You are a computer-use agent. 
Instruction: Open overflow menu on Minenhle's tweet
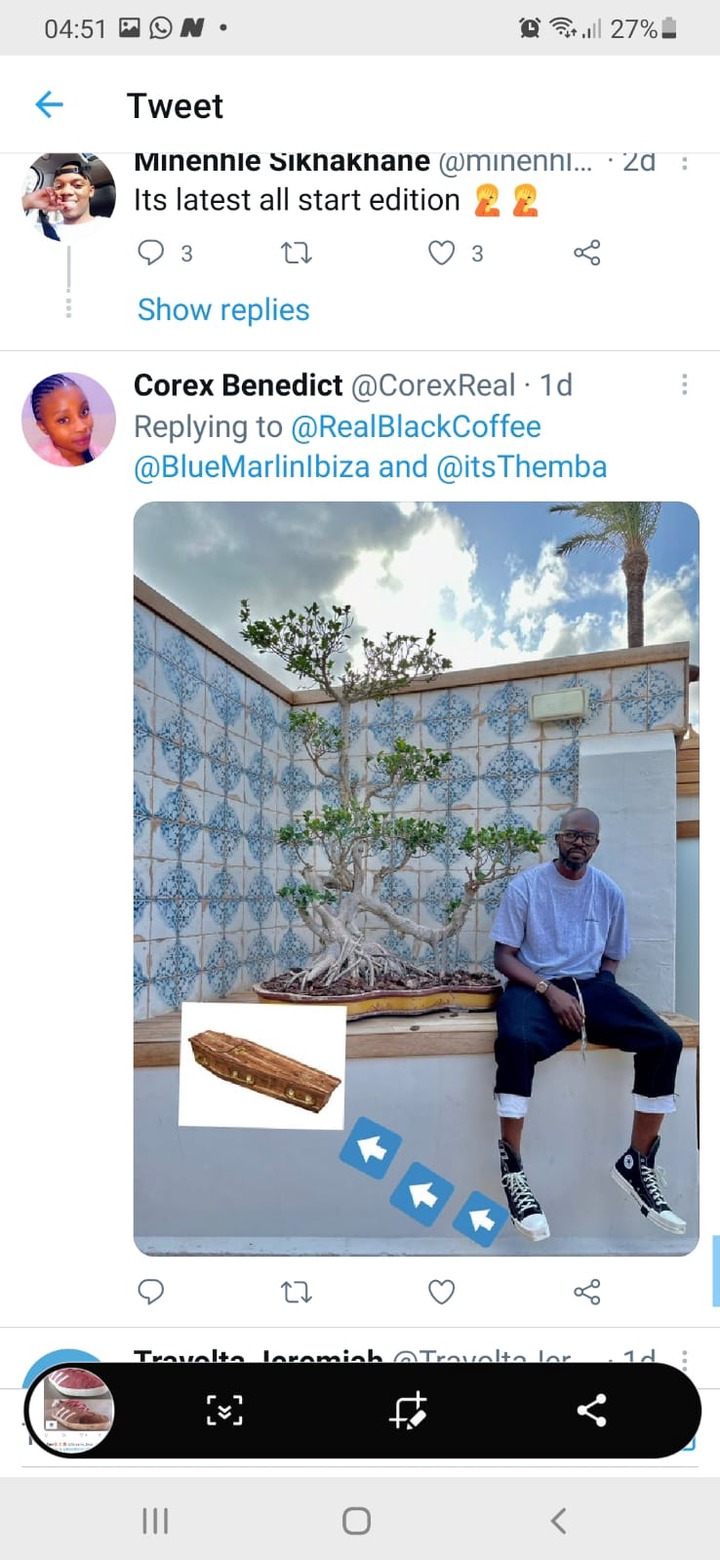pos(684,164)
